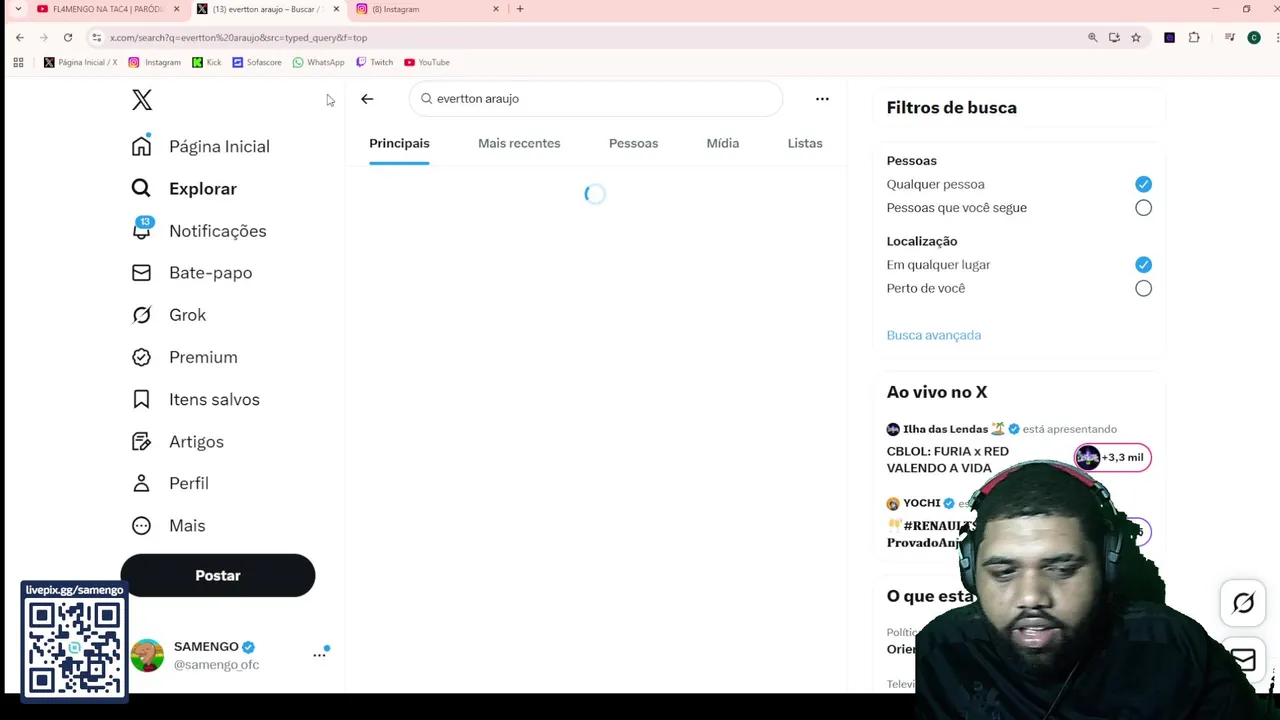Switch to Mídia tab

tap(722, 143)
